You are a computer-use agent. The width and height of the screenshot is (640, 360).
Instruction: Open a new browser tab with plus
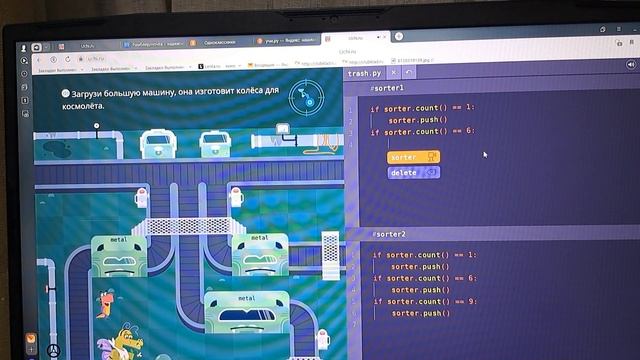coord(399,36)
